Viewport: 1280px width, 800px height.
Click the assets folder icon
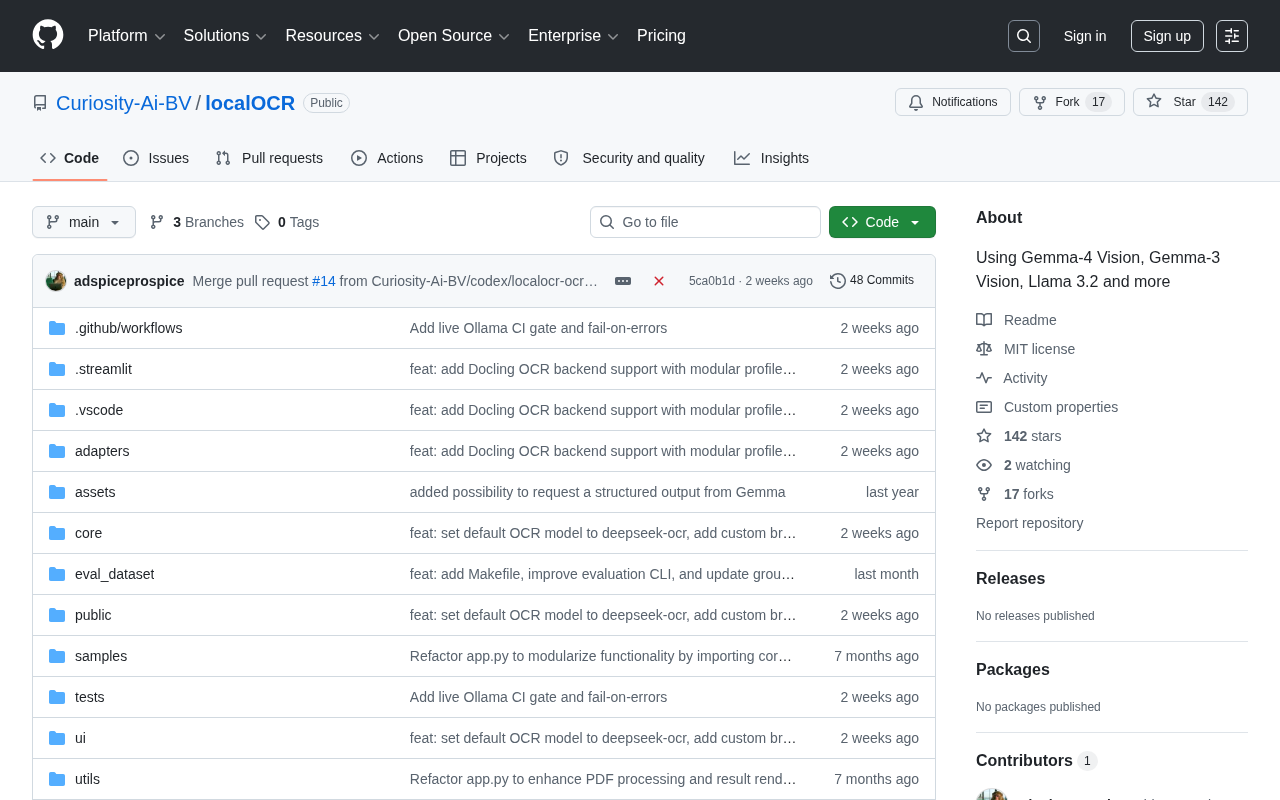pyautogui.click(x=57, y=492)
